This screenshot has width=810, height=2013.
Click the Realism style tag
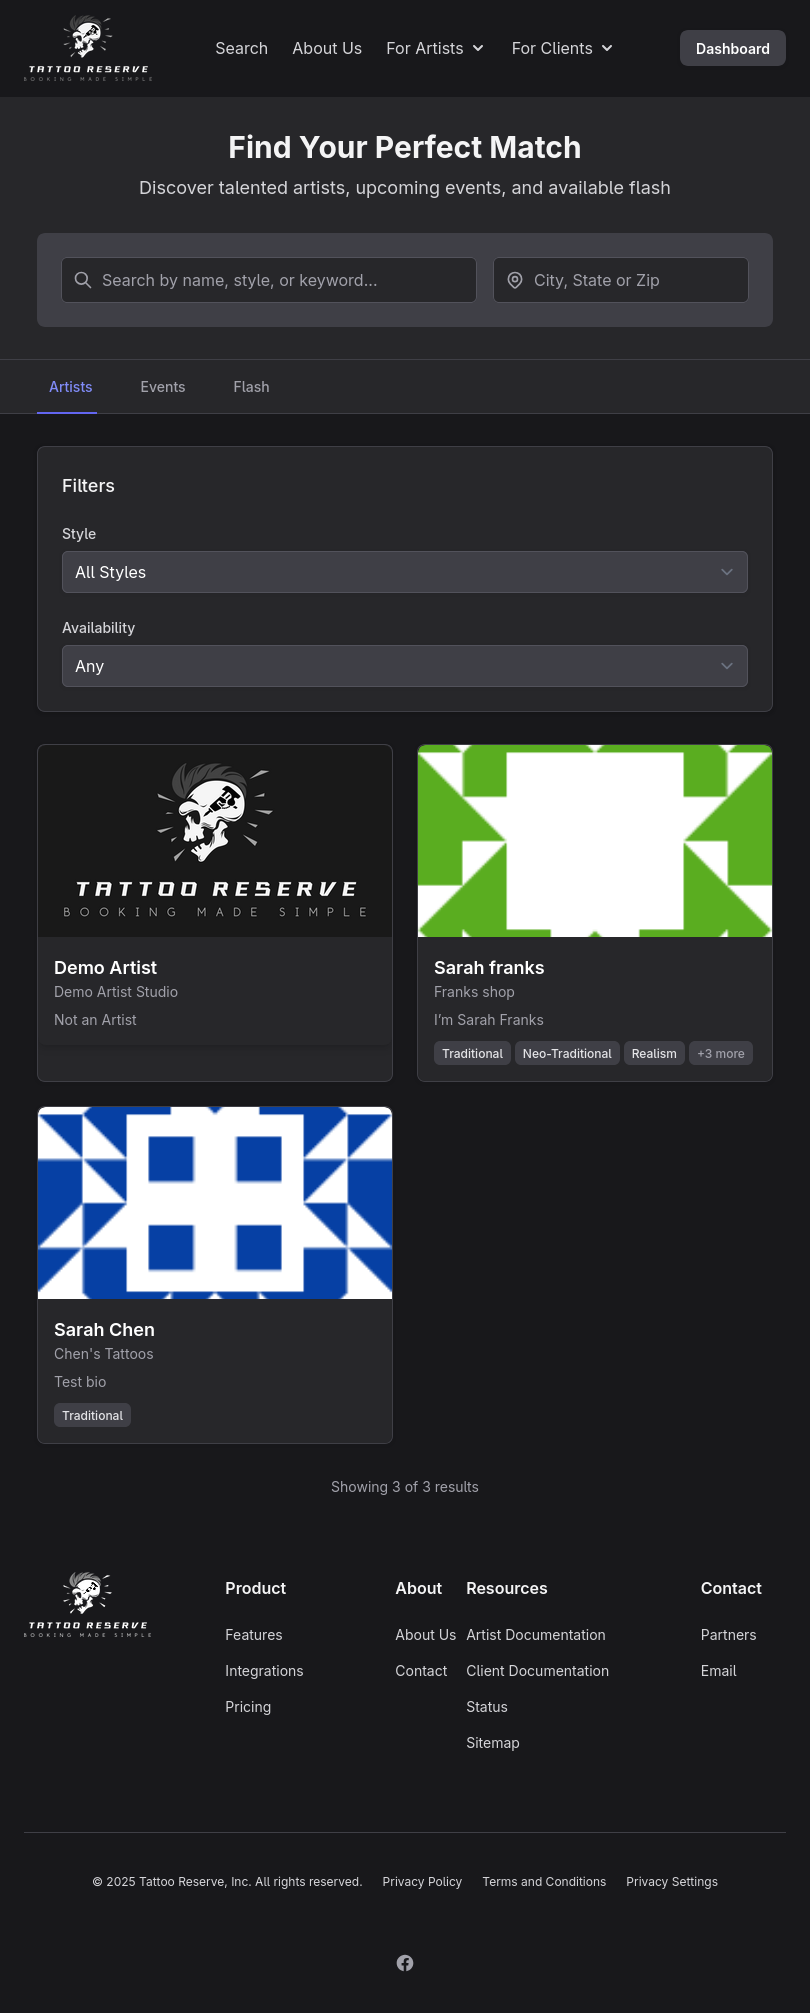click(654, 1053)
